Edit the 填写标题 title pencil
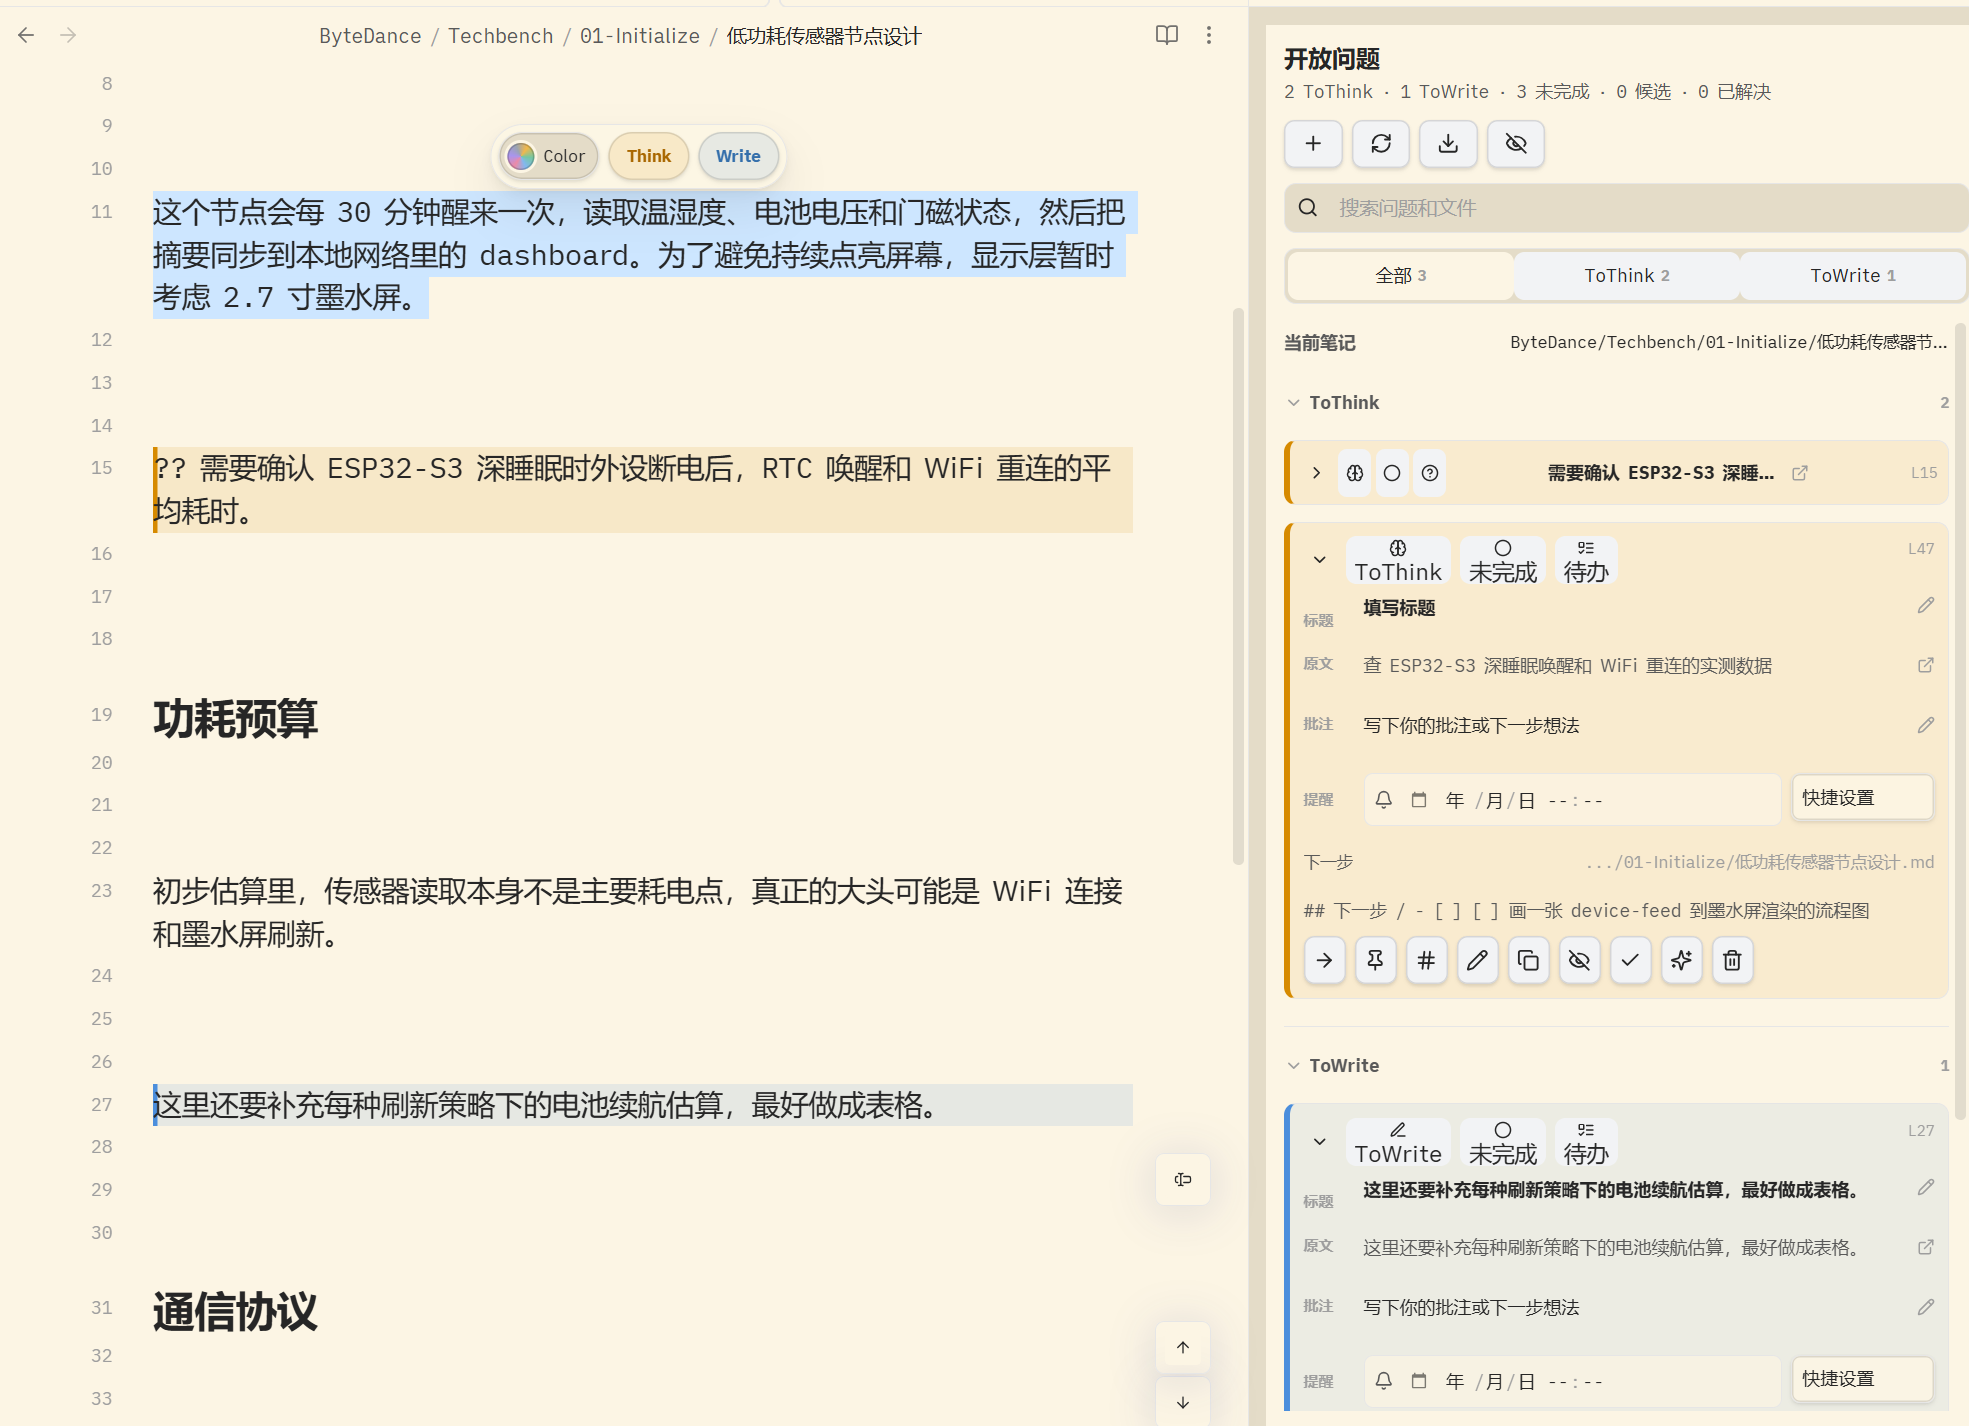This screenshot has height=1426, width=1969. click(1926, 606)
